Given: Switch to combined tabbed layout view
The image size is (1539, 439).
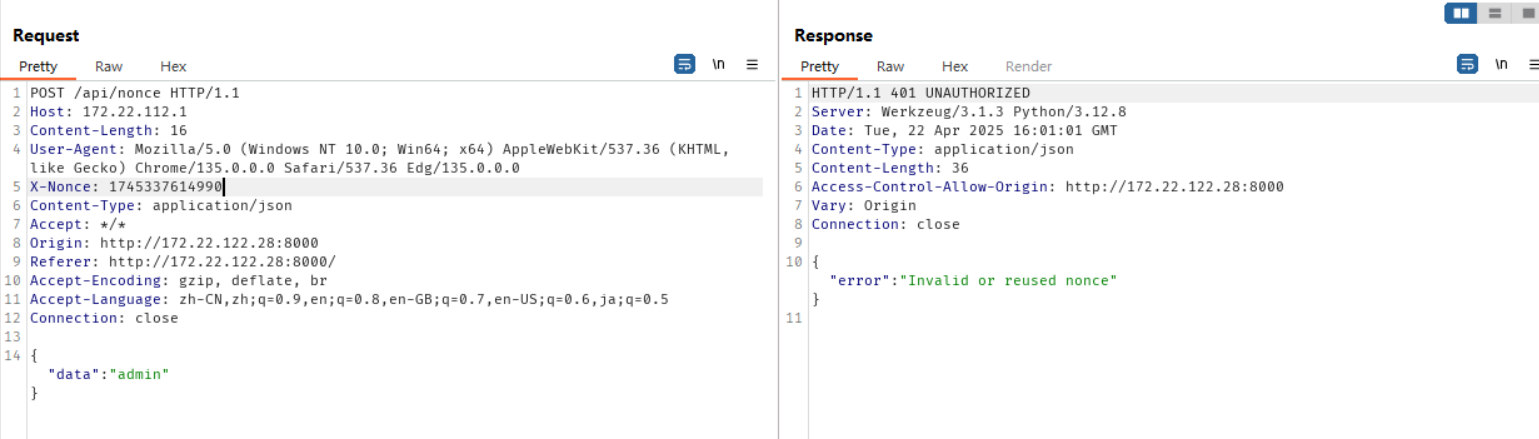Looking at the screenshot, I should (x=1527, y=13).
